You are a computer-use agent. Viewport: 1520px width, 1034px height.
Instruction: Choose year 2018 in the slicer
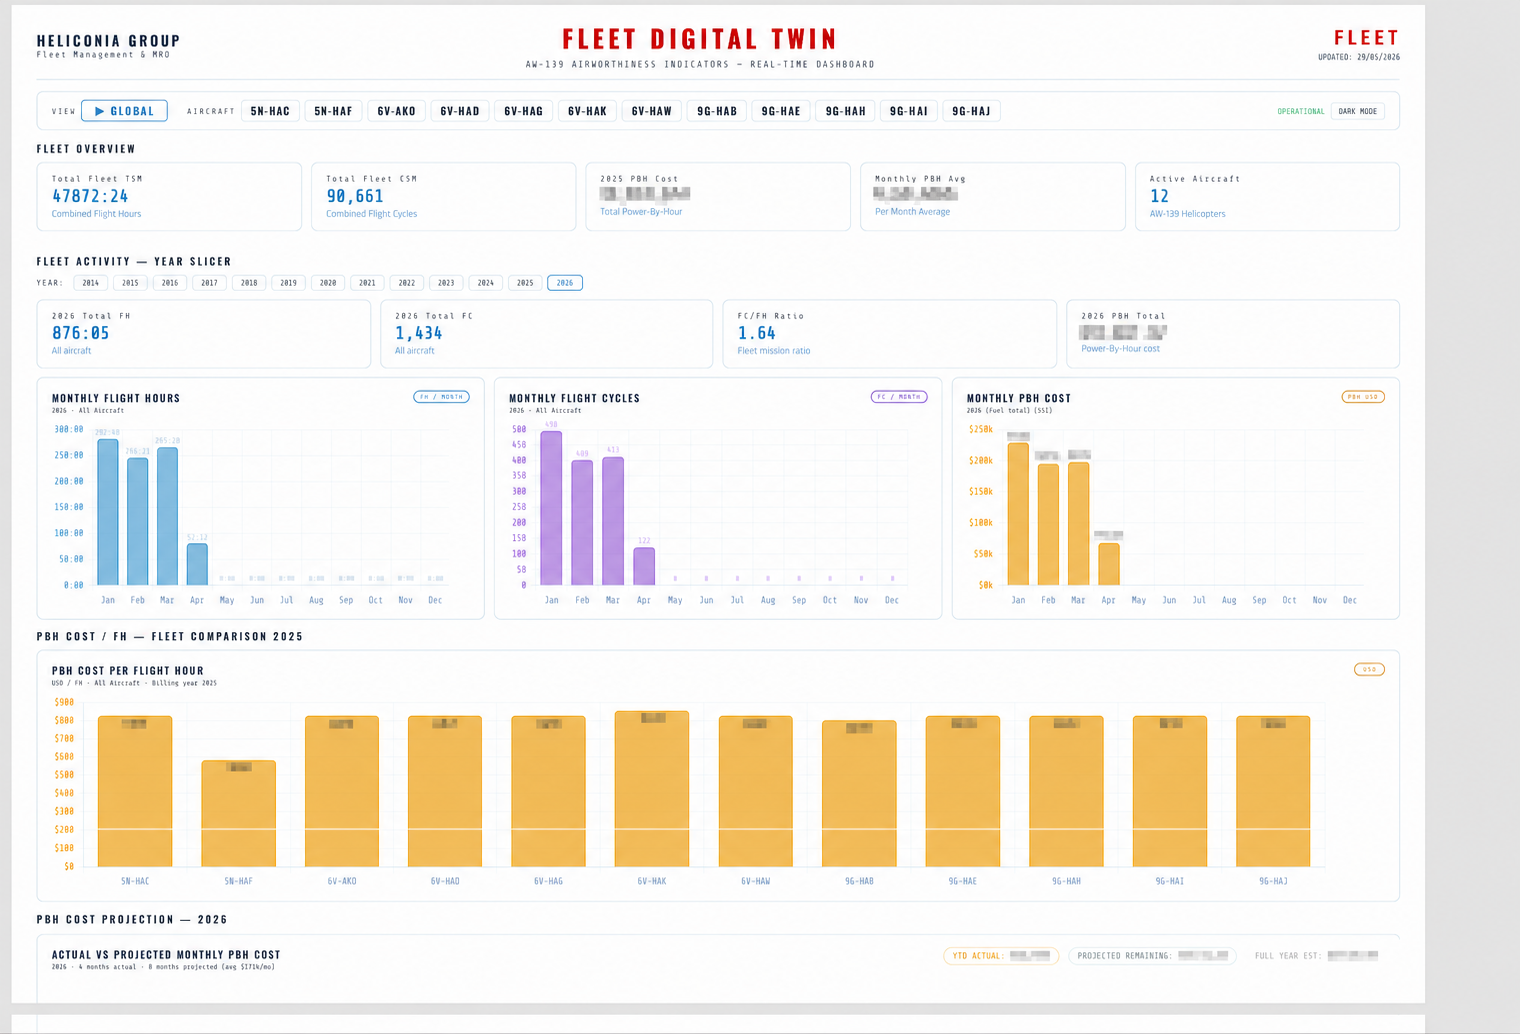[249, 283]
